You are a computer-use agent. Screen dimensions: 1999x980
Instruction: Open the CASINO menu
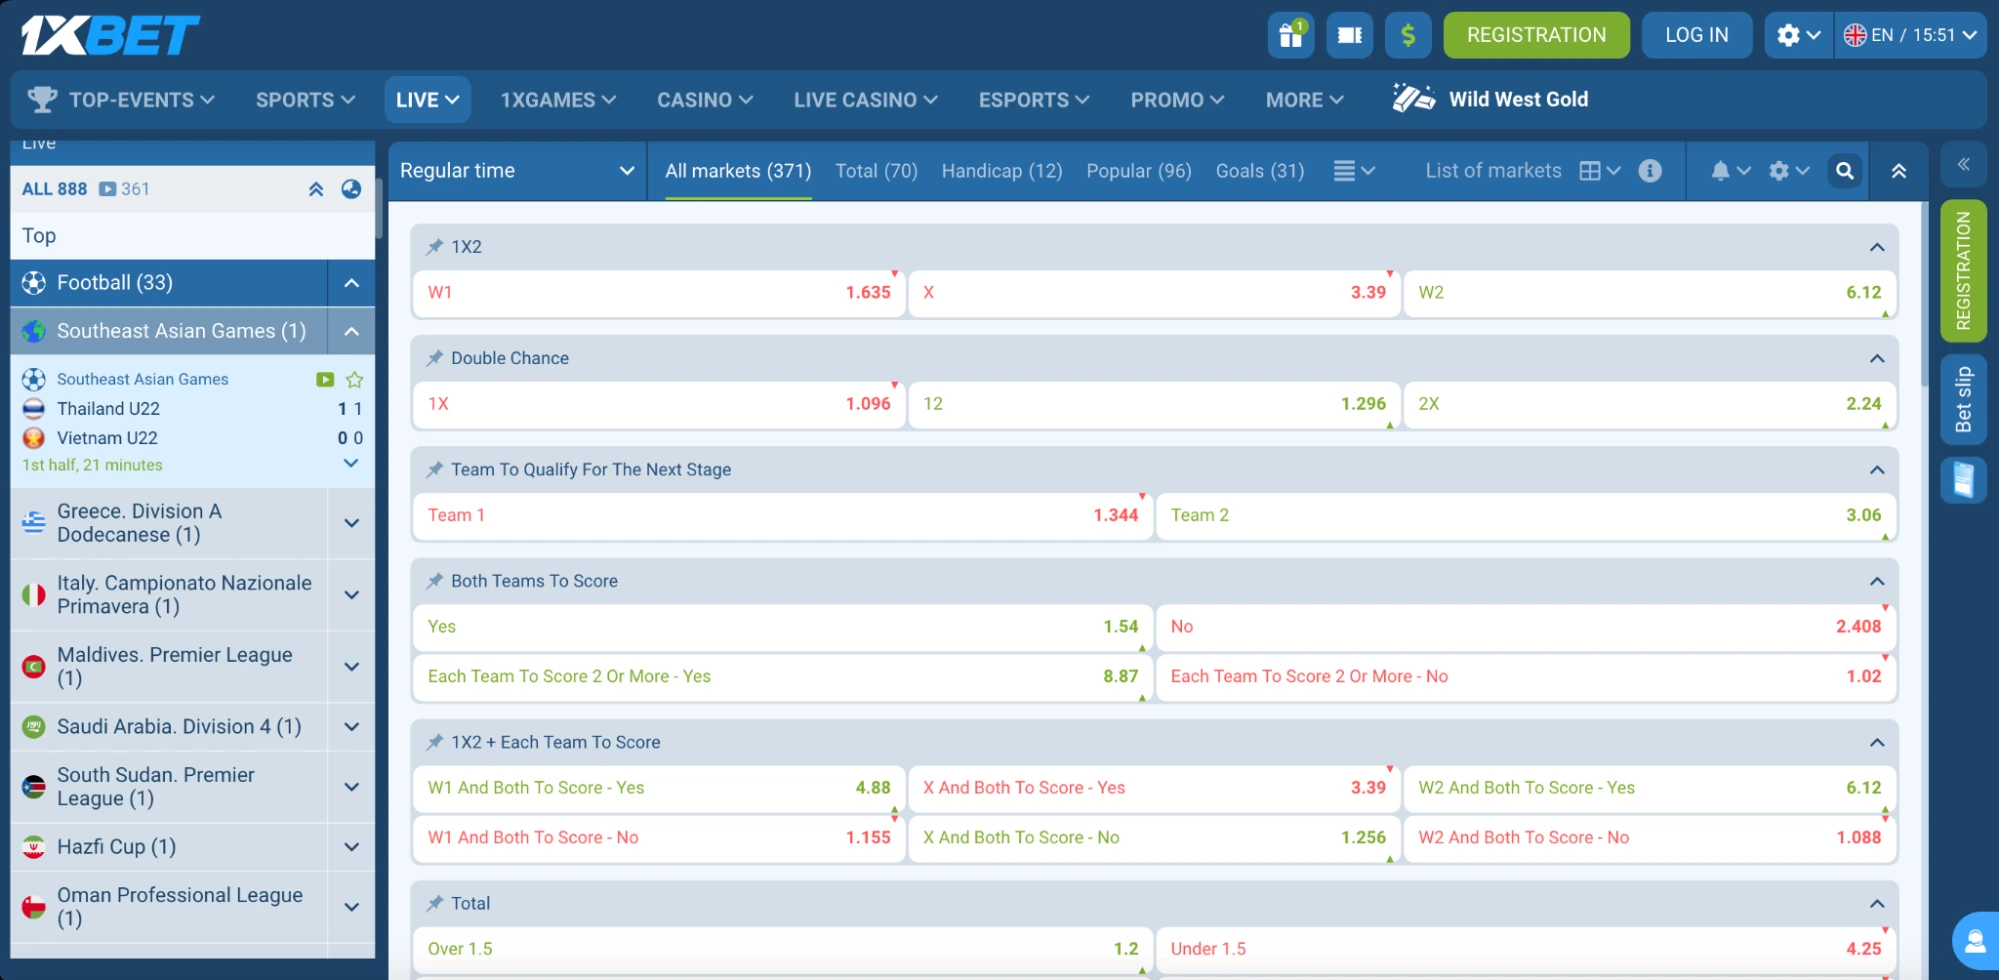[x=703, y=99]
